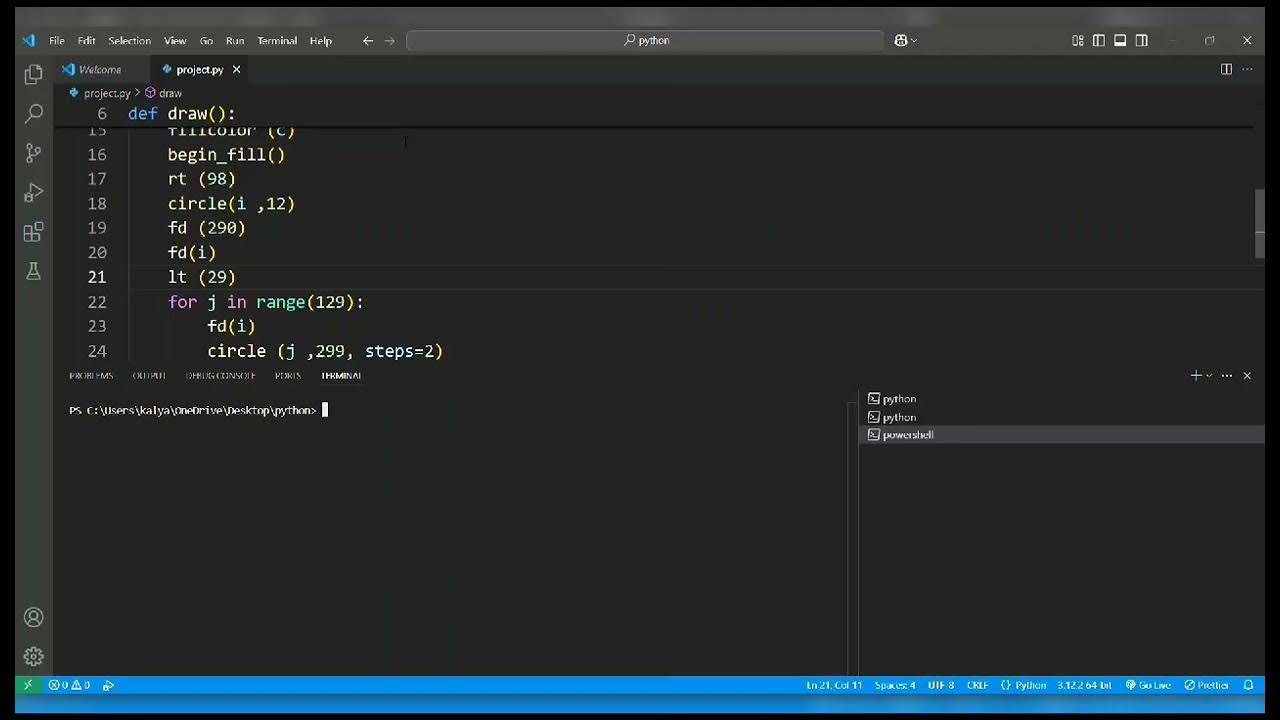The height and width of the screenshot is (720, 1280).
Task: Add a new terminal with plus icon
Action: [x=1195, y=375]
